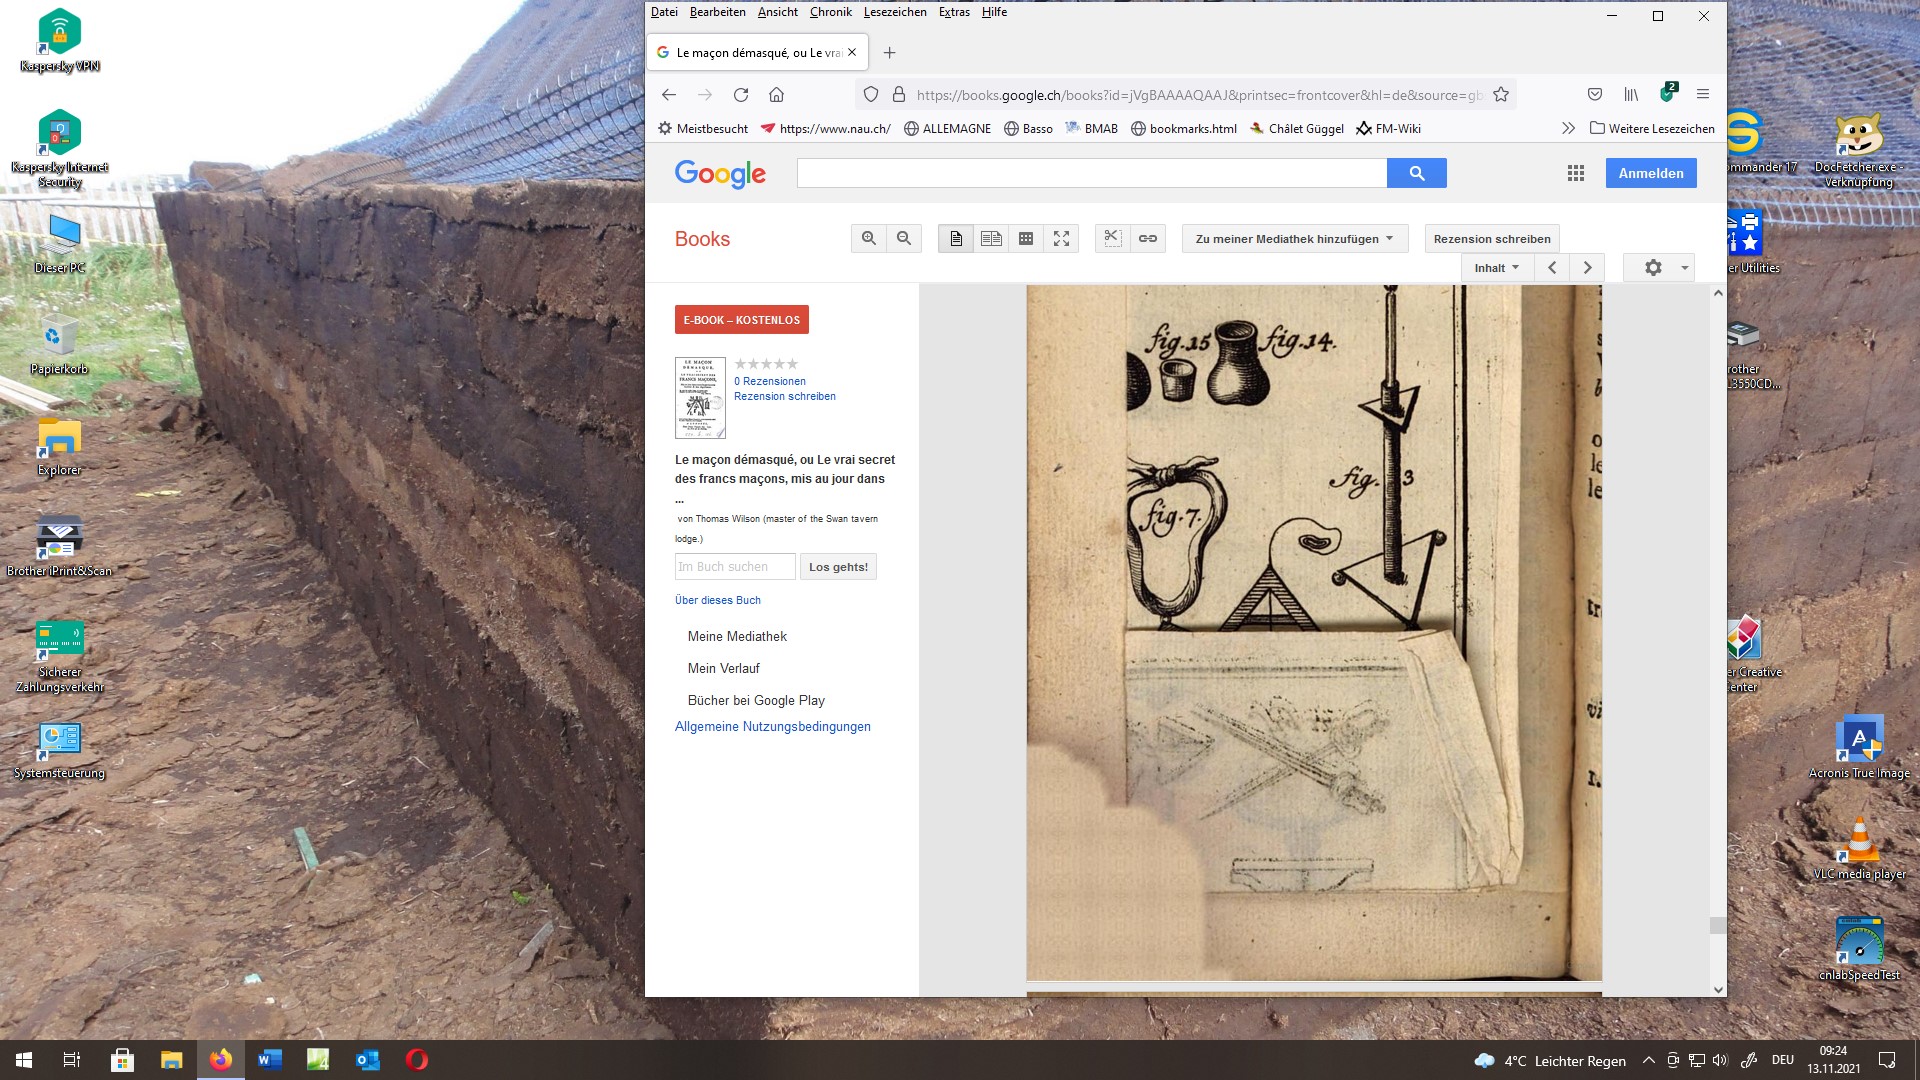Viewport: 1920px width, 1080px height.
Task: Open 'Weitere Lesezeichen' folder
Action: point(1652,129)
